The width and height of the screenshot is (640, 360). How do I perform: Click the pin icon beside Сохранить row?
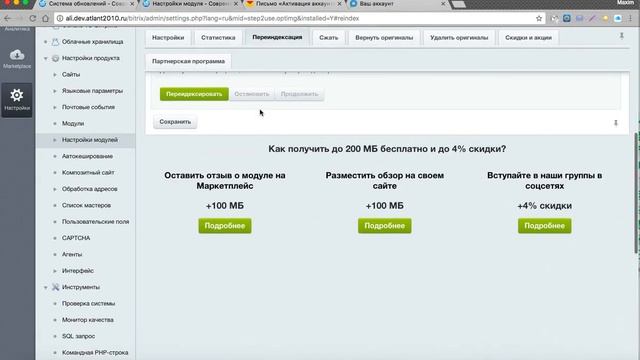[616, 122]
